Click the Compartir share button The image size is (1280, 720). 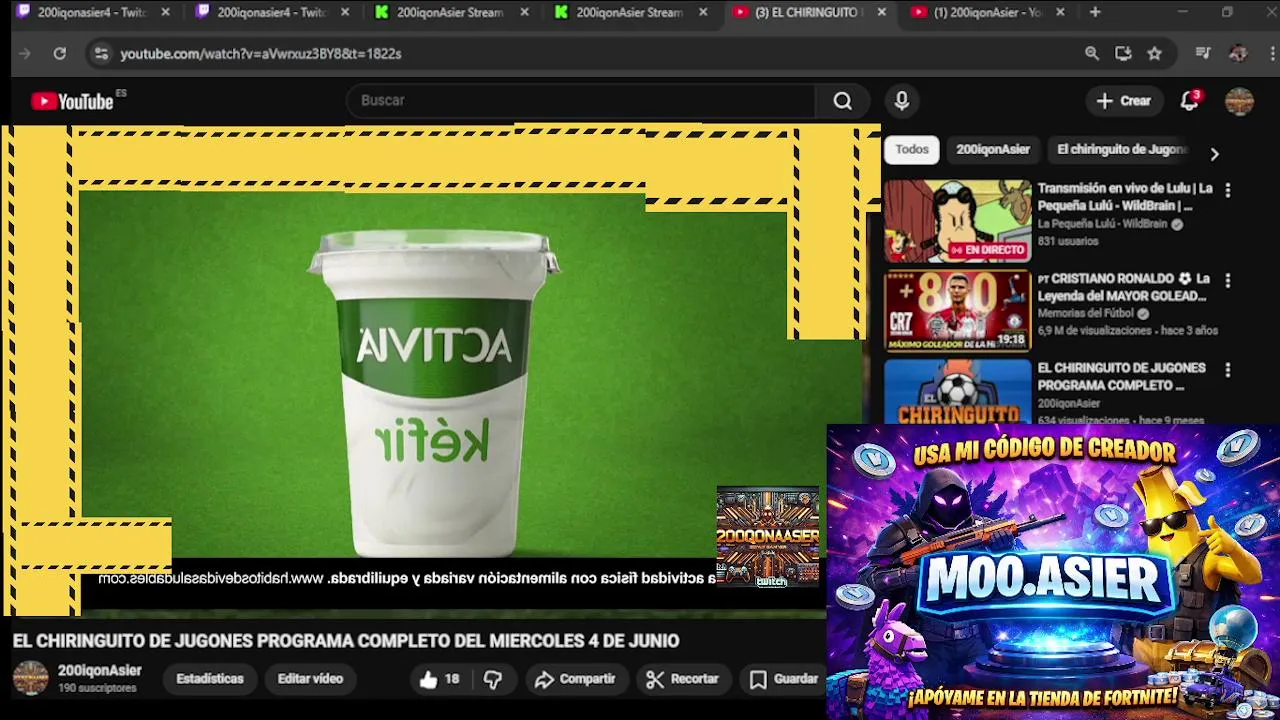tap(575, 679)
